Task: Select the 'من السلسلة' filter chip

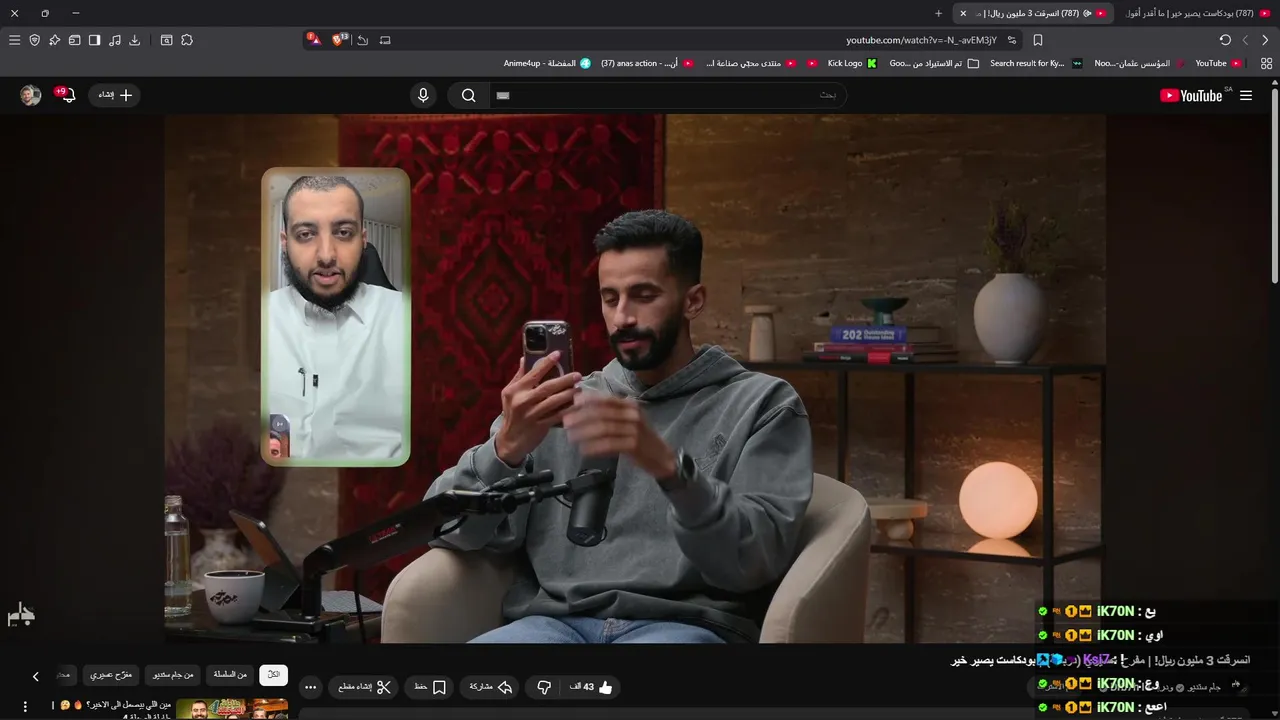Action: point(229,675)
